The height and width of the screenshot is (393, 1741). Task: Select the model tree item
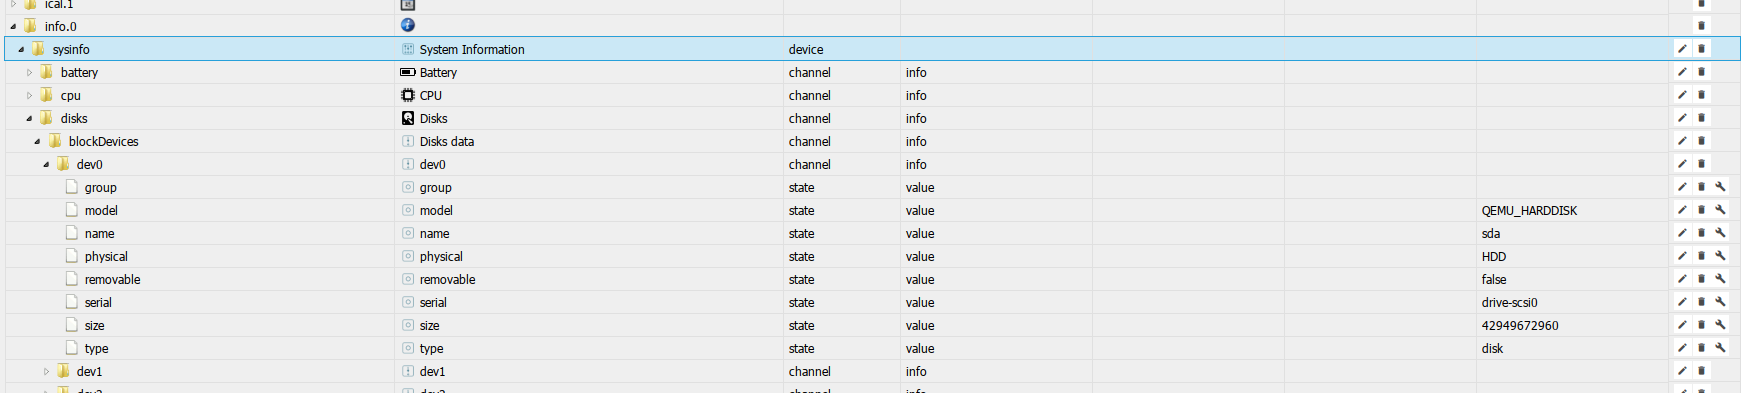coord(101,210)
